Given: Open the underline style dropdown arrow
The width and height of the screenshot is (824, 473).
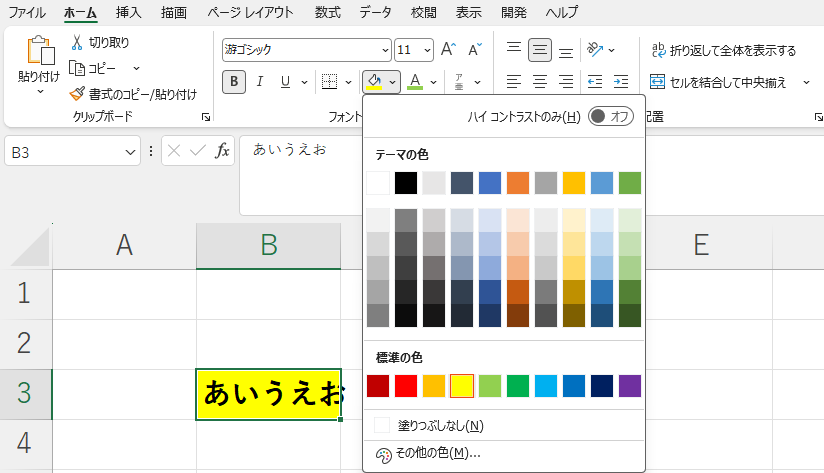Looking at the screenshot, I should coord(304,83).
